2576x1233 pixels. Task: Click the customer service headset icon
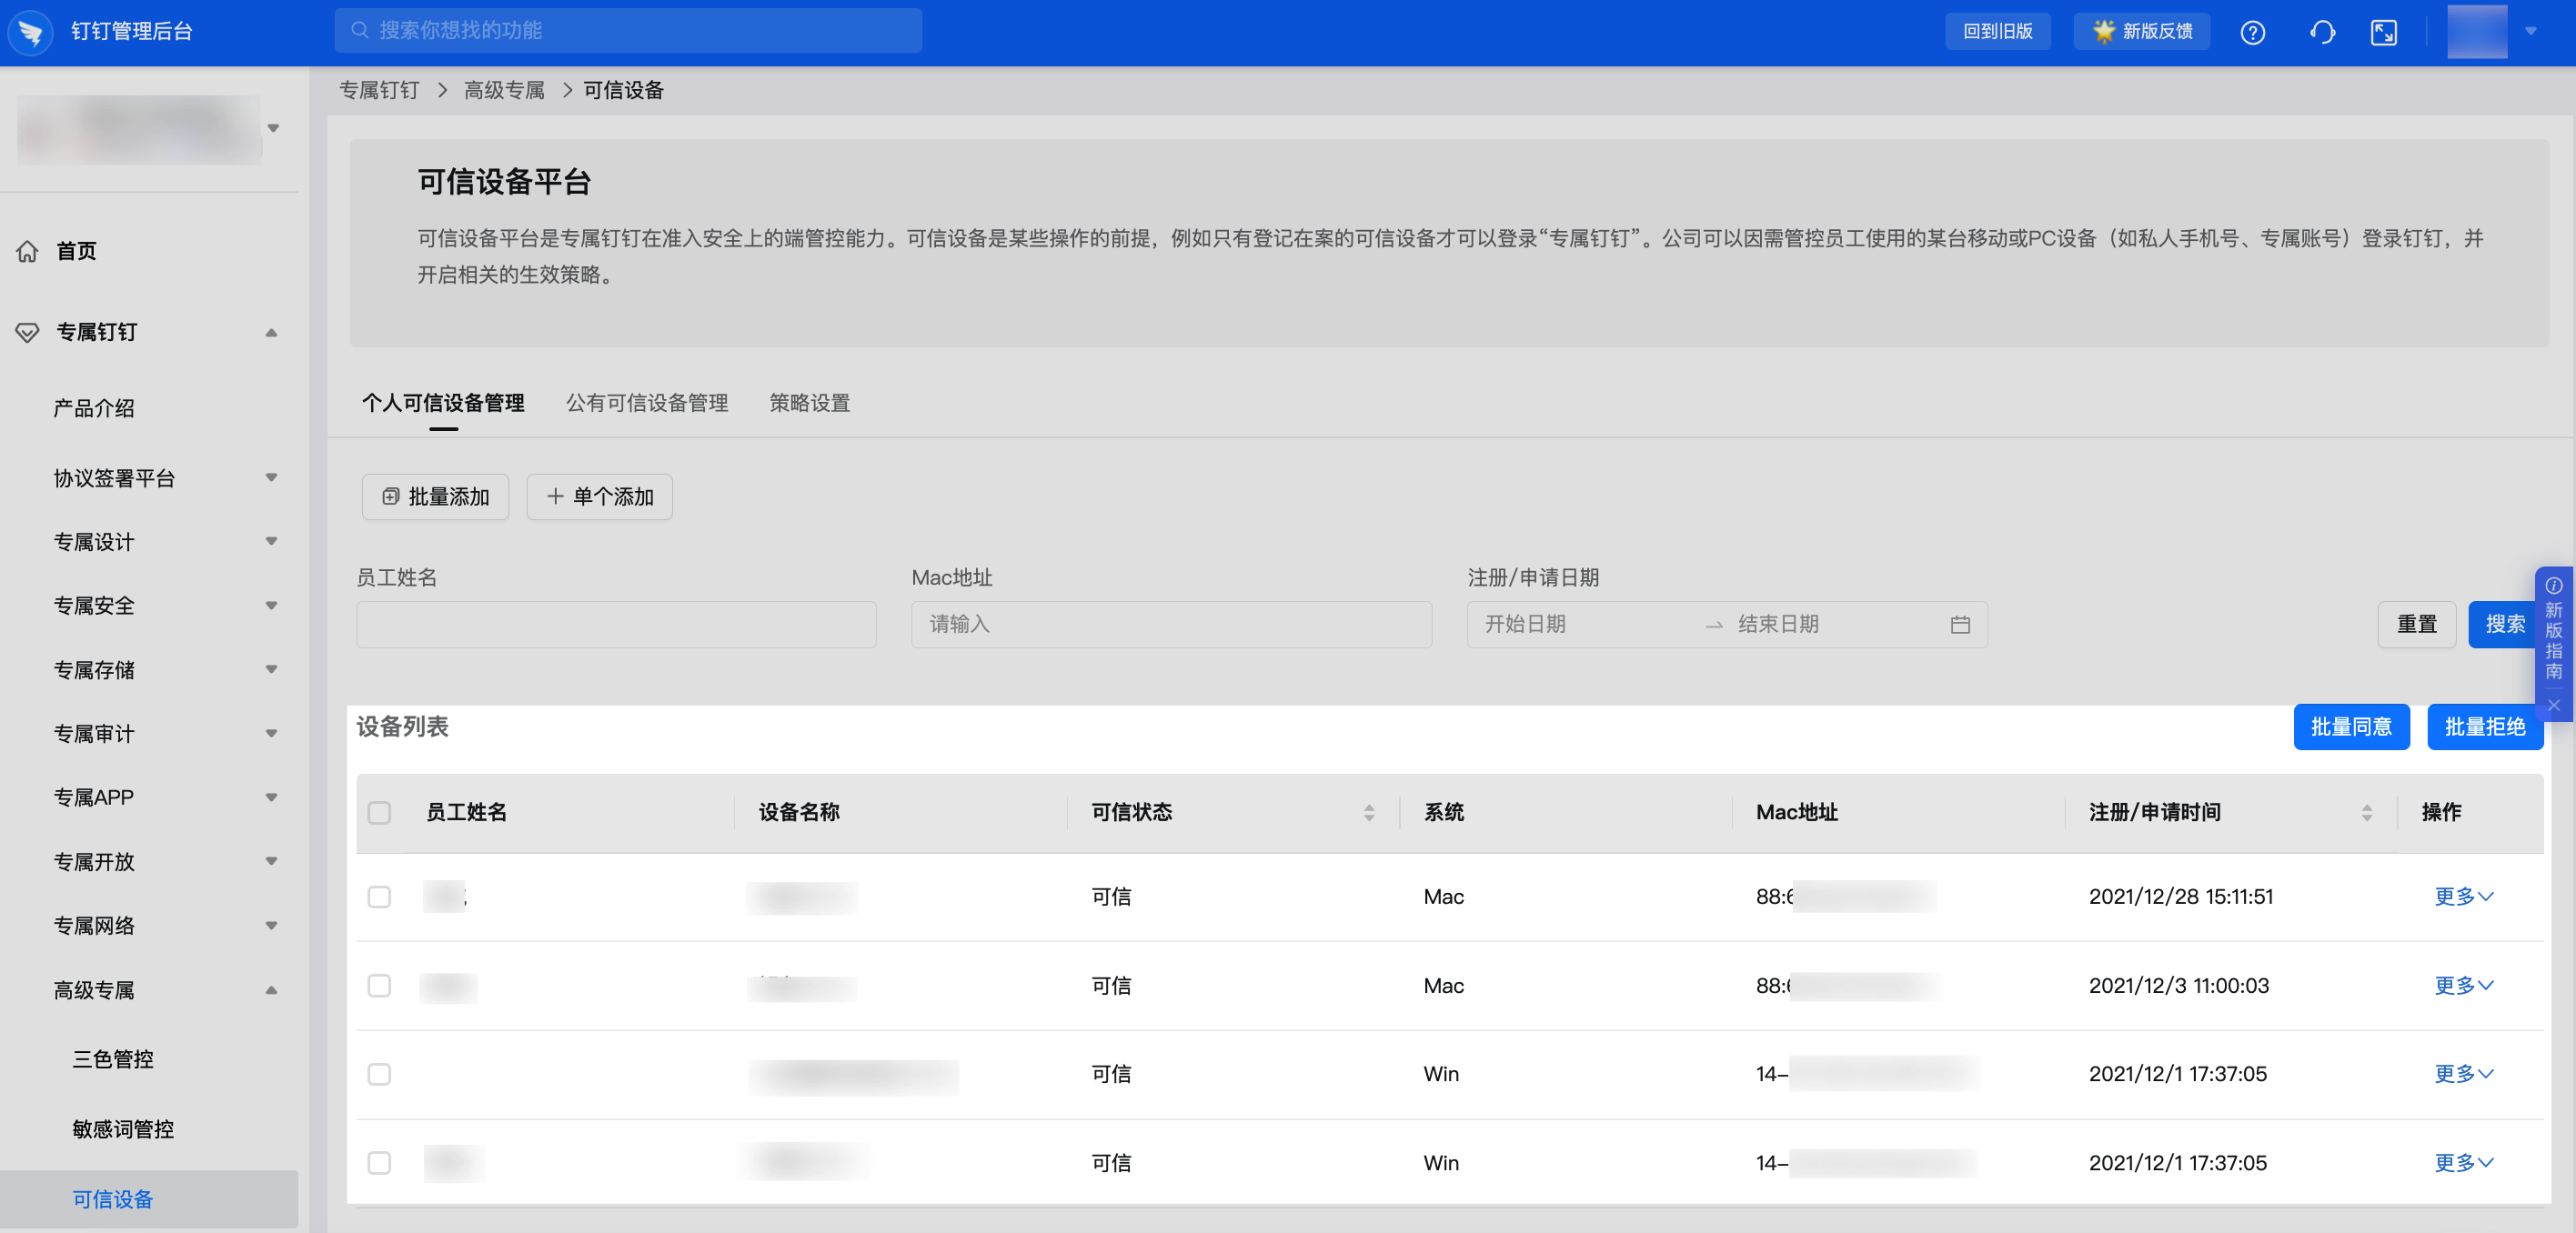click(x=2322, y=32)
